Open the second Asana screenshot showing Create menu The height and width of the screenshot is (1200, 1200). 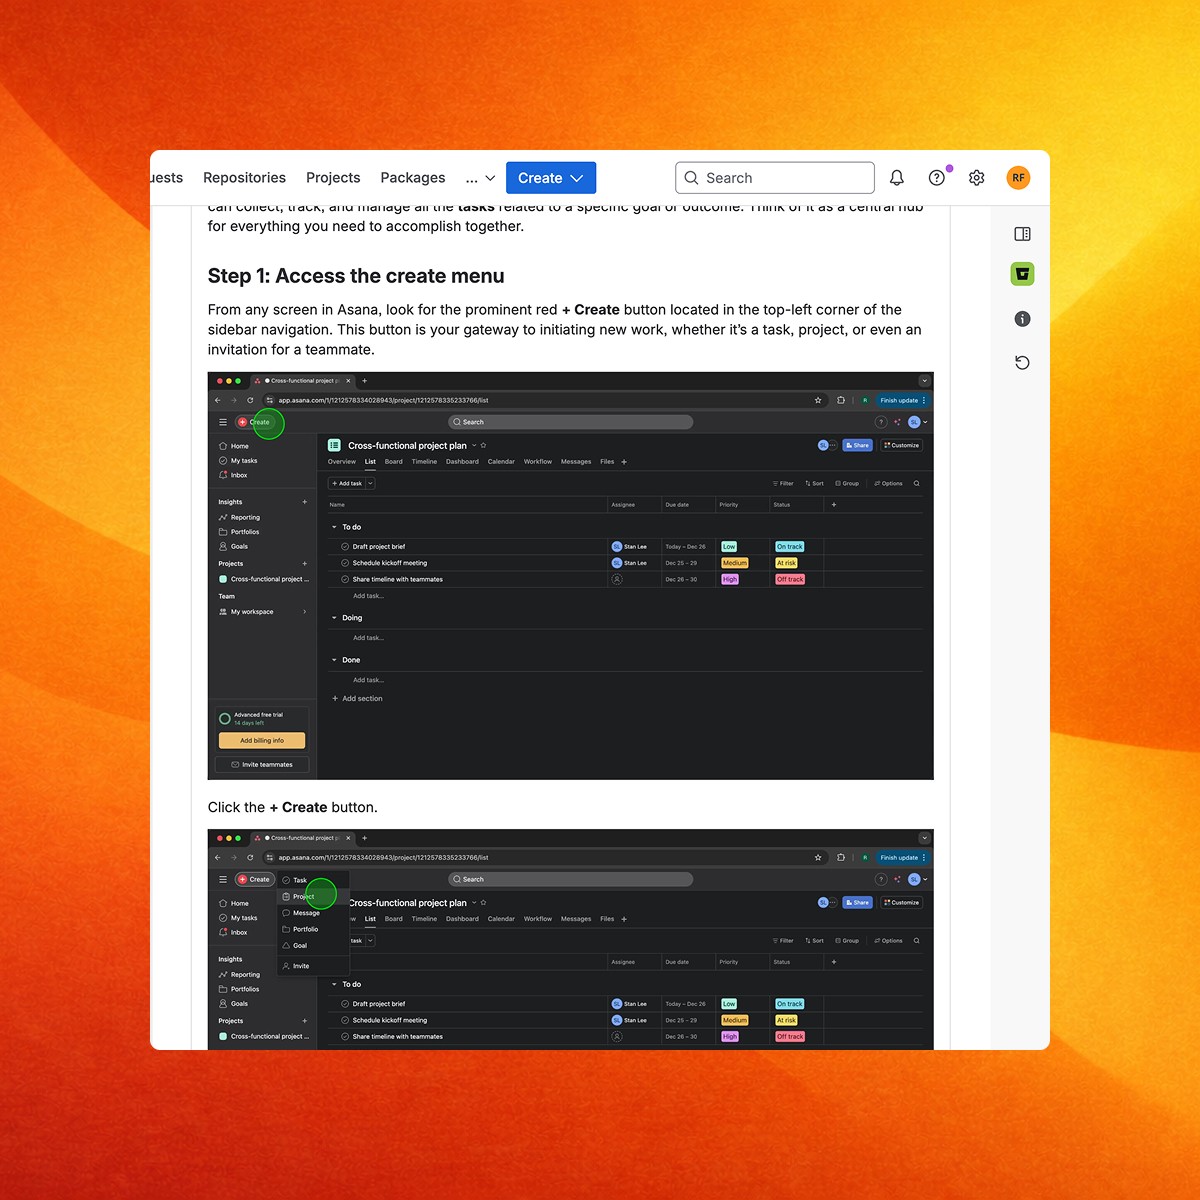(x=571, y=939)
